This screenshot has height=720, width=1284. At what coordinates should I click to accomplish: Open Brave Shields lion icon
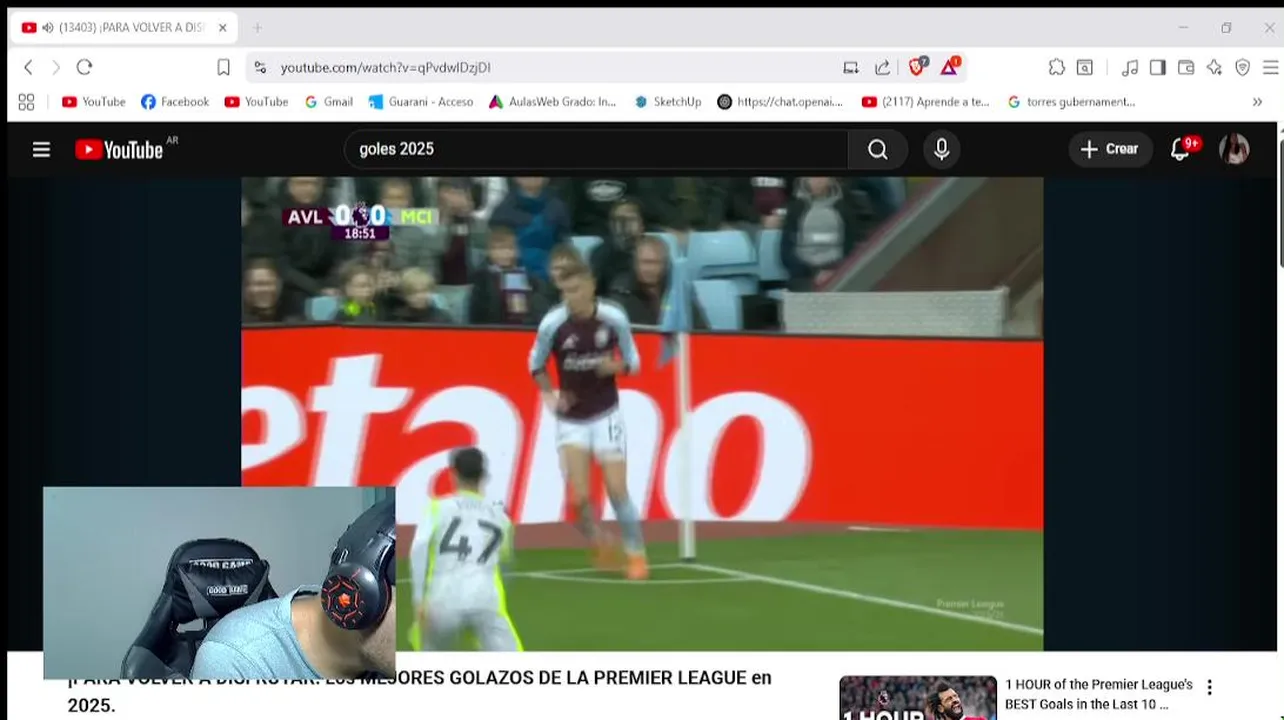coord(917,67)
